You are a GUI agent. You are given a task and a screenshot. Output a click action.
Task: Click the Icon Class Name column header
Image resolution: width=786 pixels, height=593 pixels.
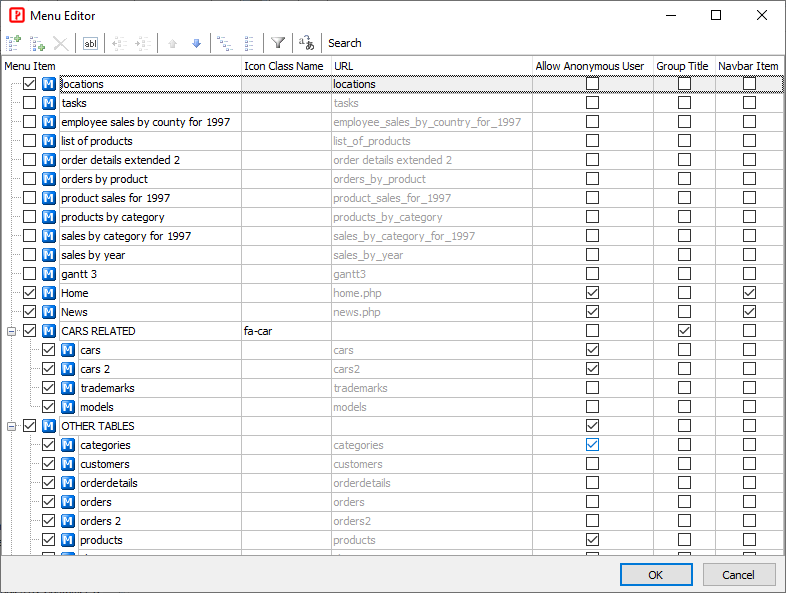pyautogui.click(x=284, y=66)
